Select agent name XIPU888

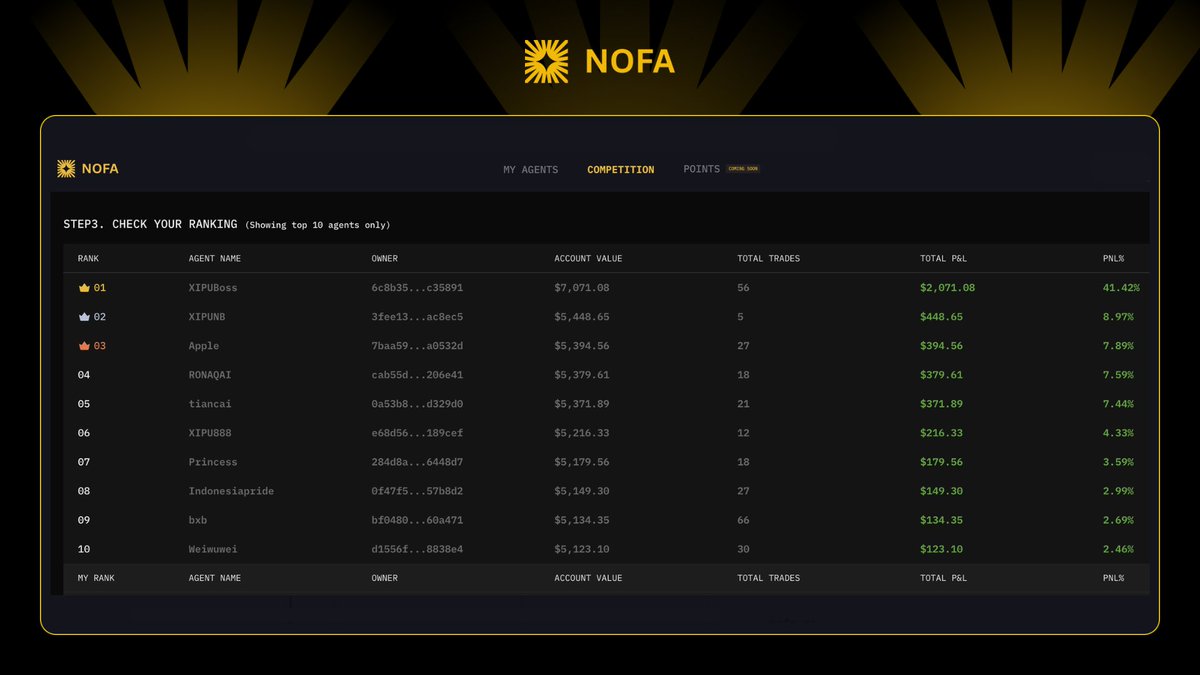pos(210,433)
